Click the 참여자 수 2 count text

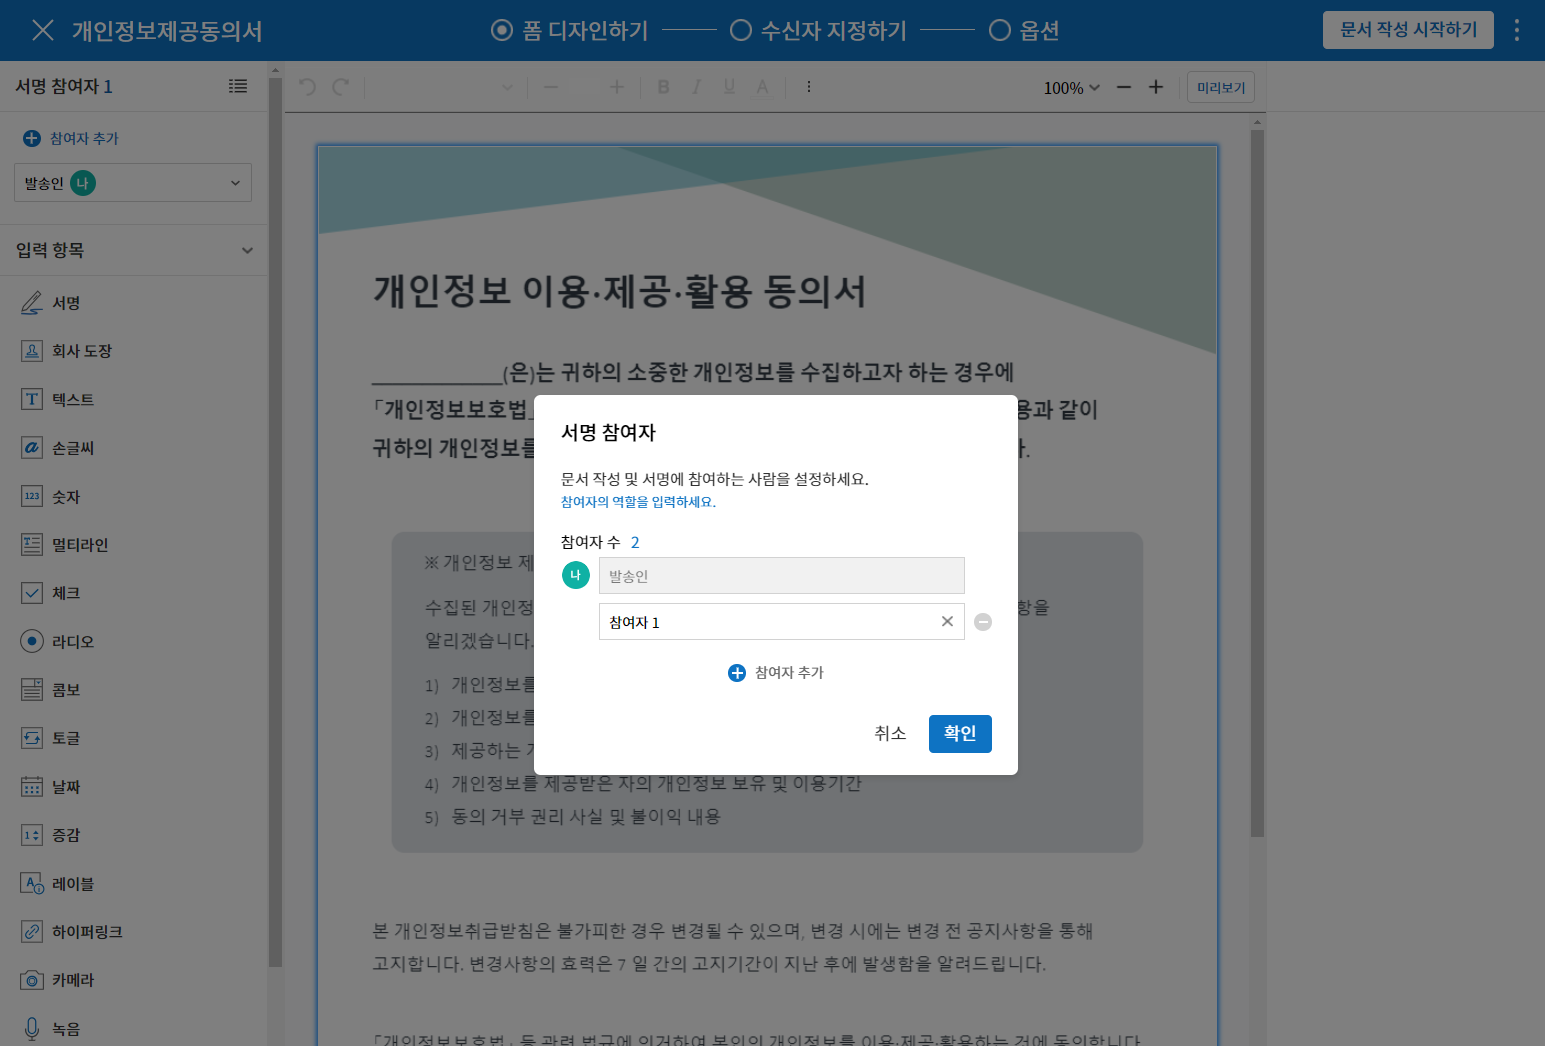[600, 542]
